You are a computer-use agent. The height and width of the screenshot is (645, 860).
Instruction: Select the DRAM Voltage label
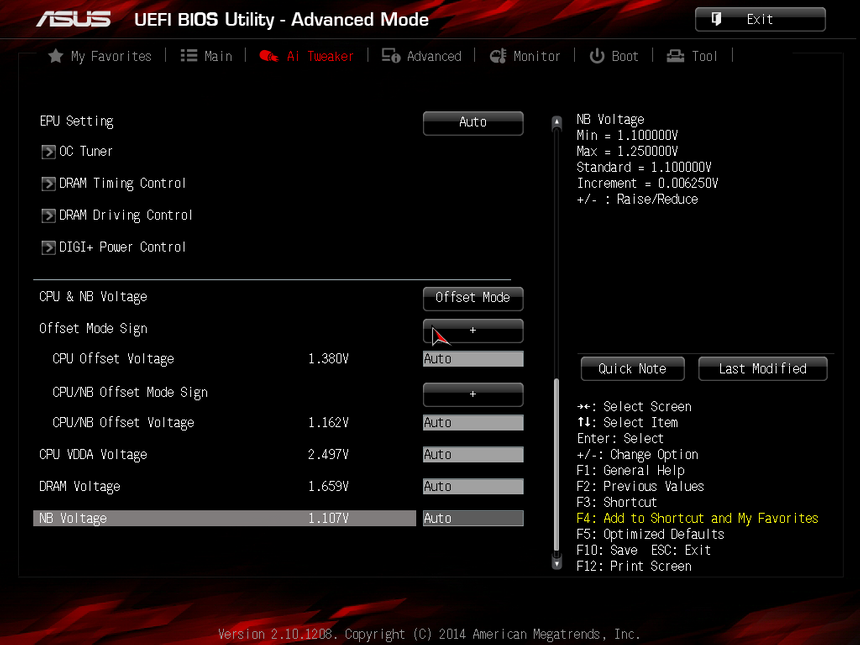(80, 486)
